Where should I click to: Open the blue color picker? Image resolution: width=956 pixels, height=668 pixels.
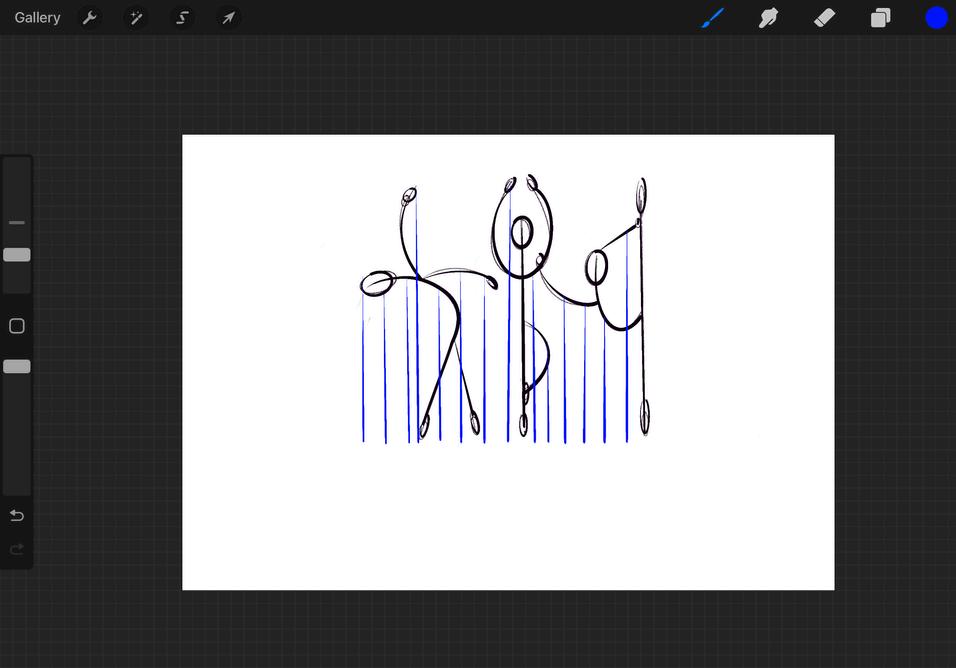click(936, 18)
